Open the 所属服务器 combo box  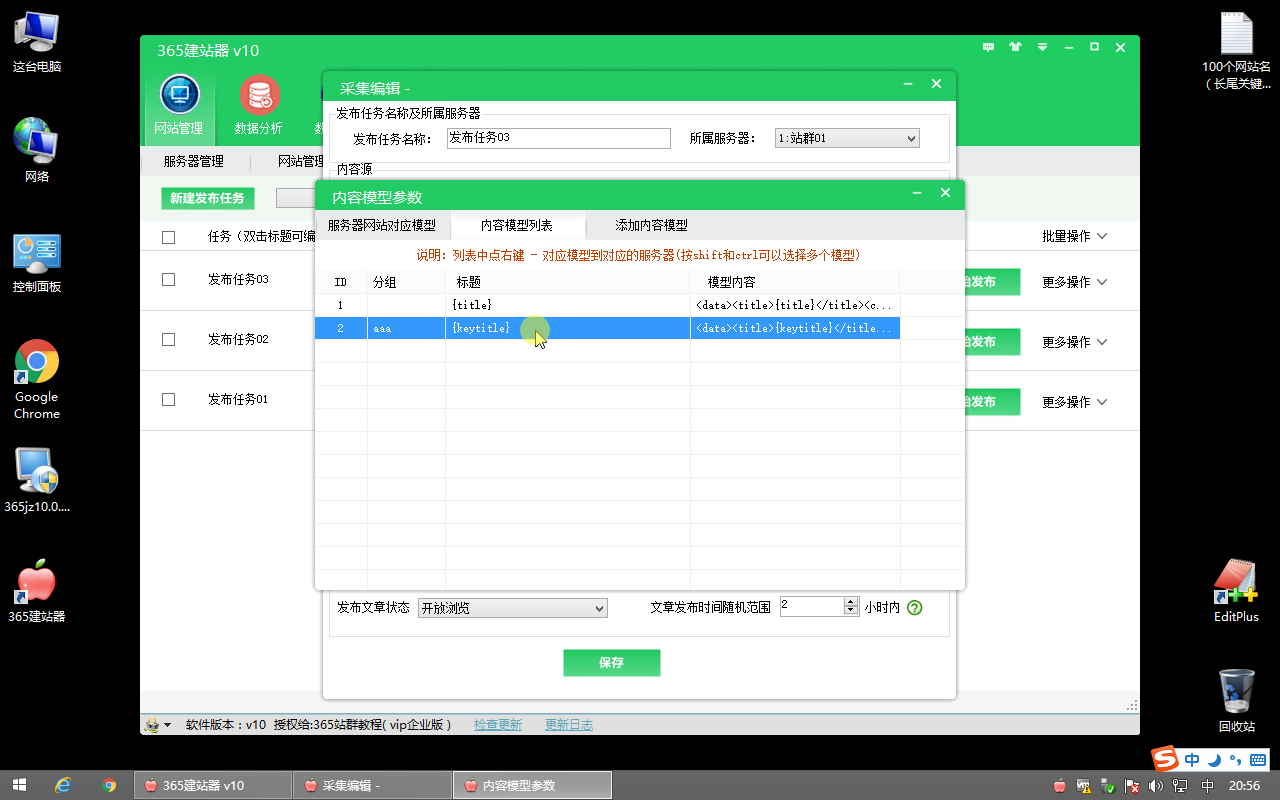point(846,139)
